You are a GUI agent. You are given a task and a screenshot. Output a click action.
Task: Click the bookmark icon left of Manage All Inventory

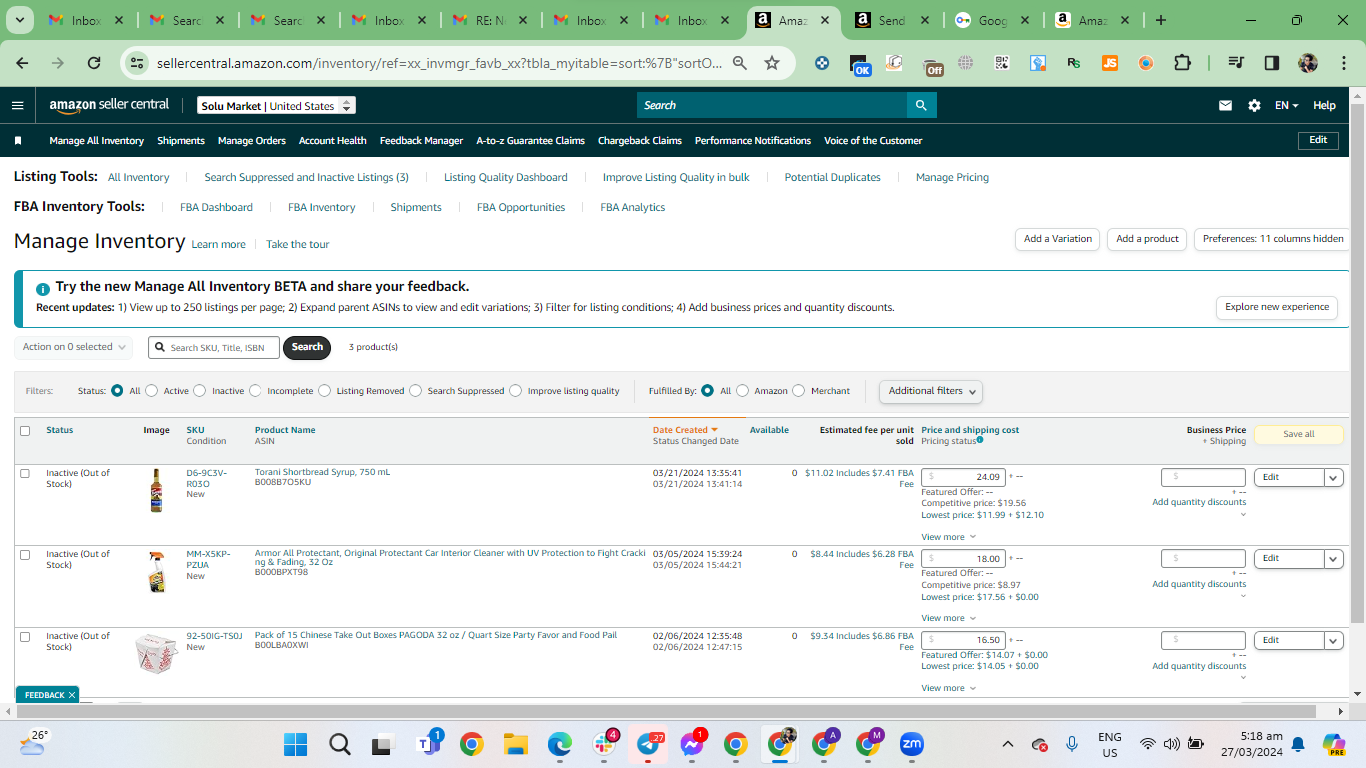tap(18, 141)
